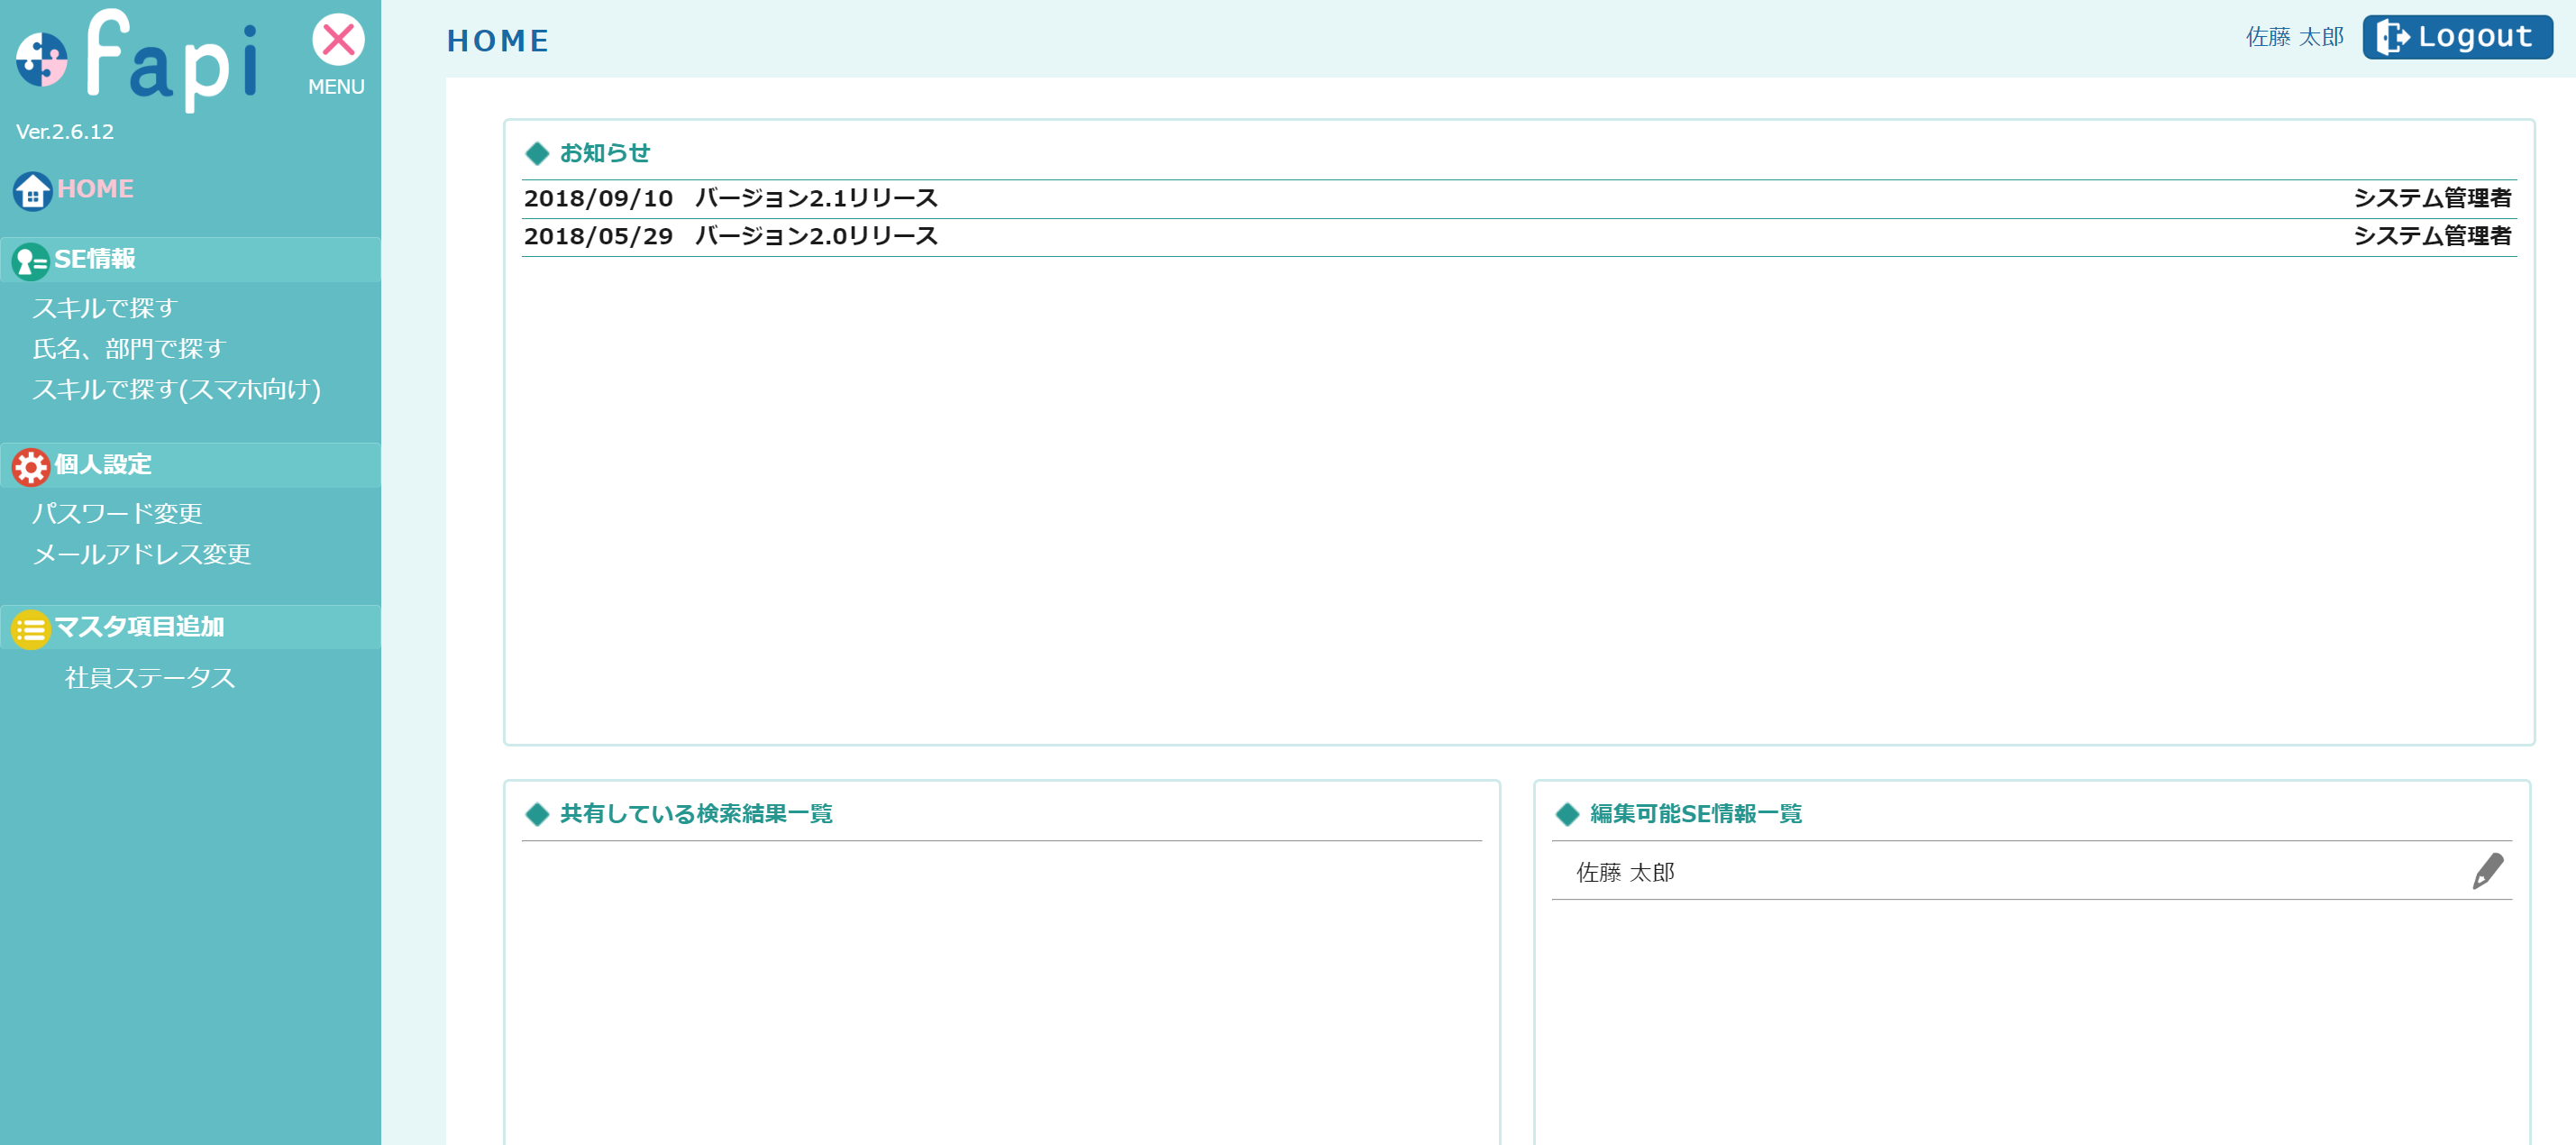Click the yellow マスタ項目追加 list icon
The height and width of the screenshot is (1145, 2576).
30,629
